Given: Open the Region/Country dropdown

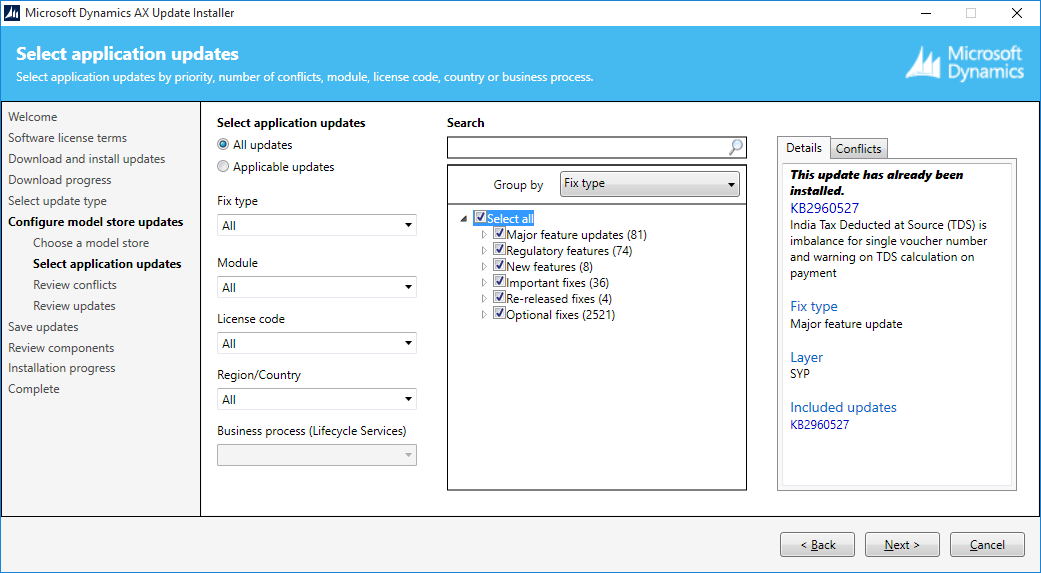Looking at the screenshot, I should (317, 400).
